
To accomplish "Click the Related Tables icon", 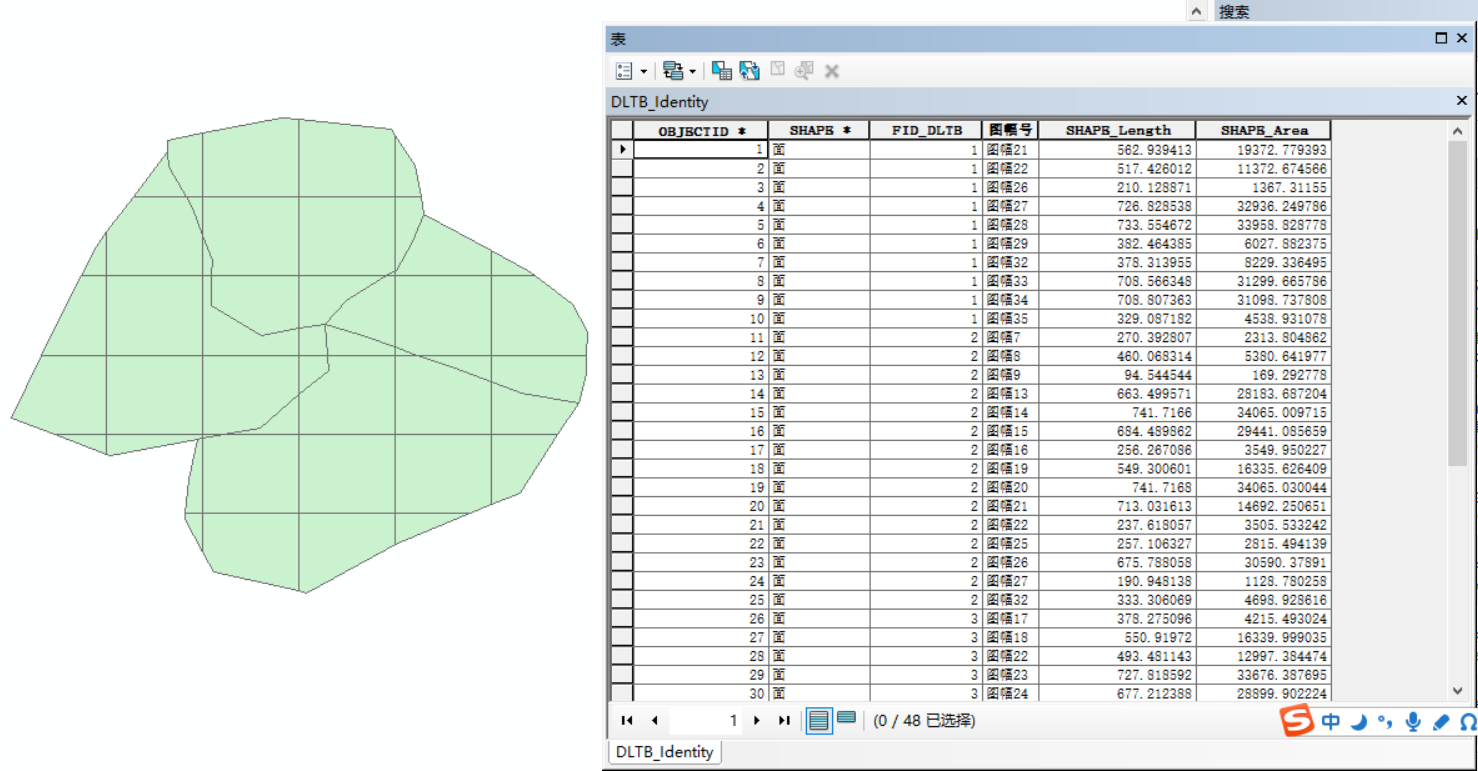I will tap(673, 70).
